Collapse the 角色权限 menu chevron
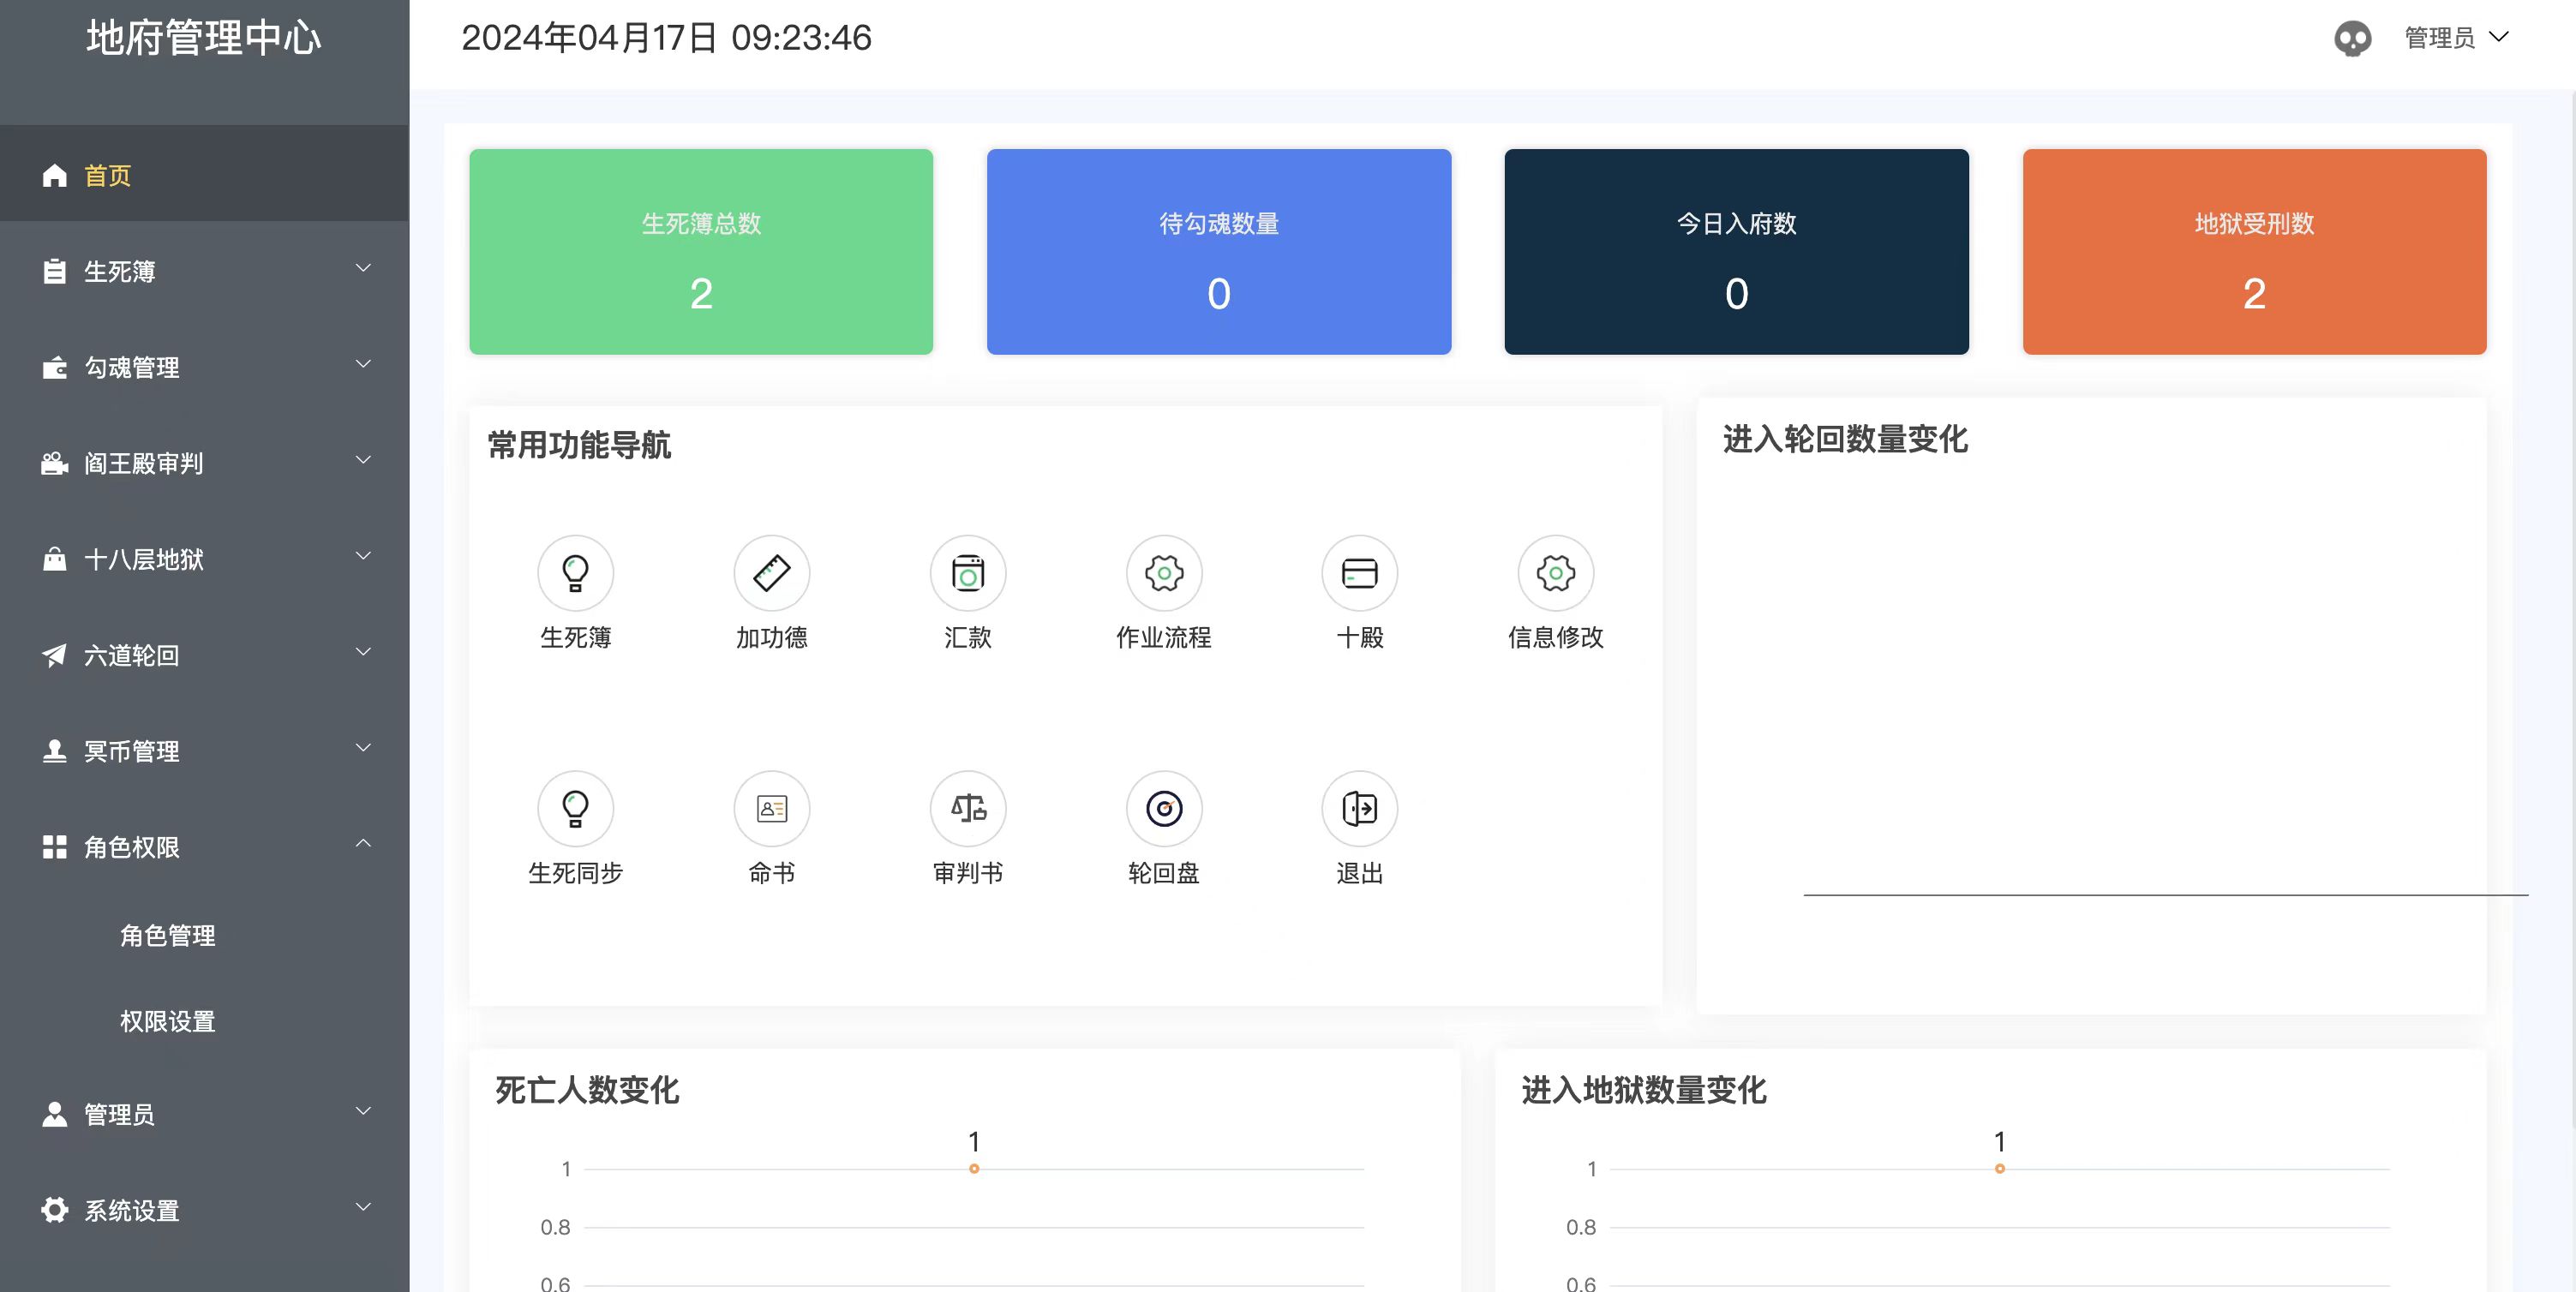This screenshot has height=1292, width=2576. pos(364,843)
